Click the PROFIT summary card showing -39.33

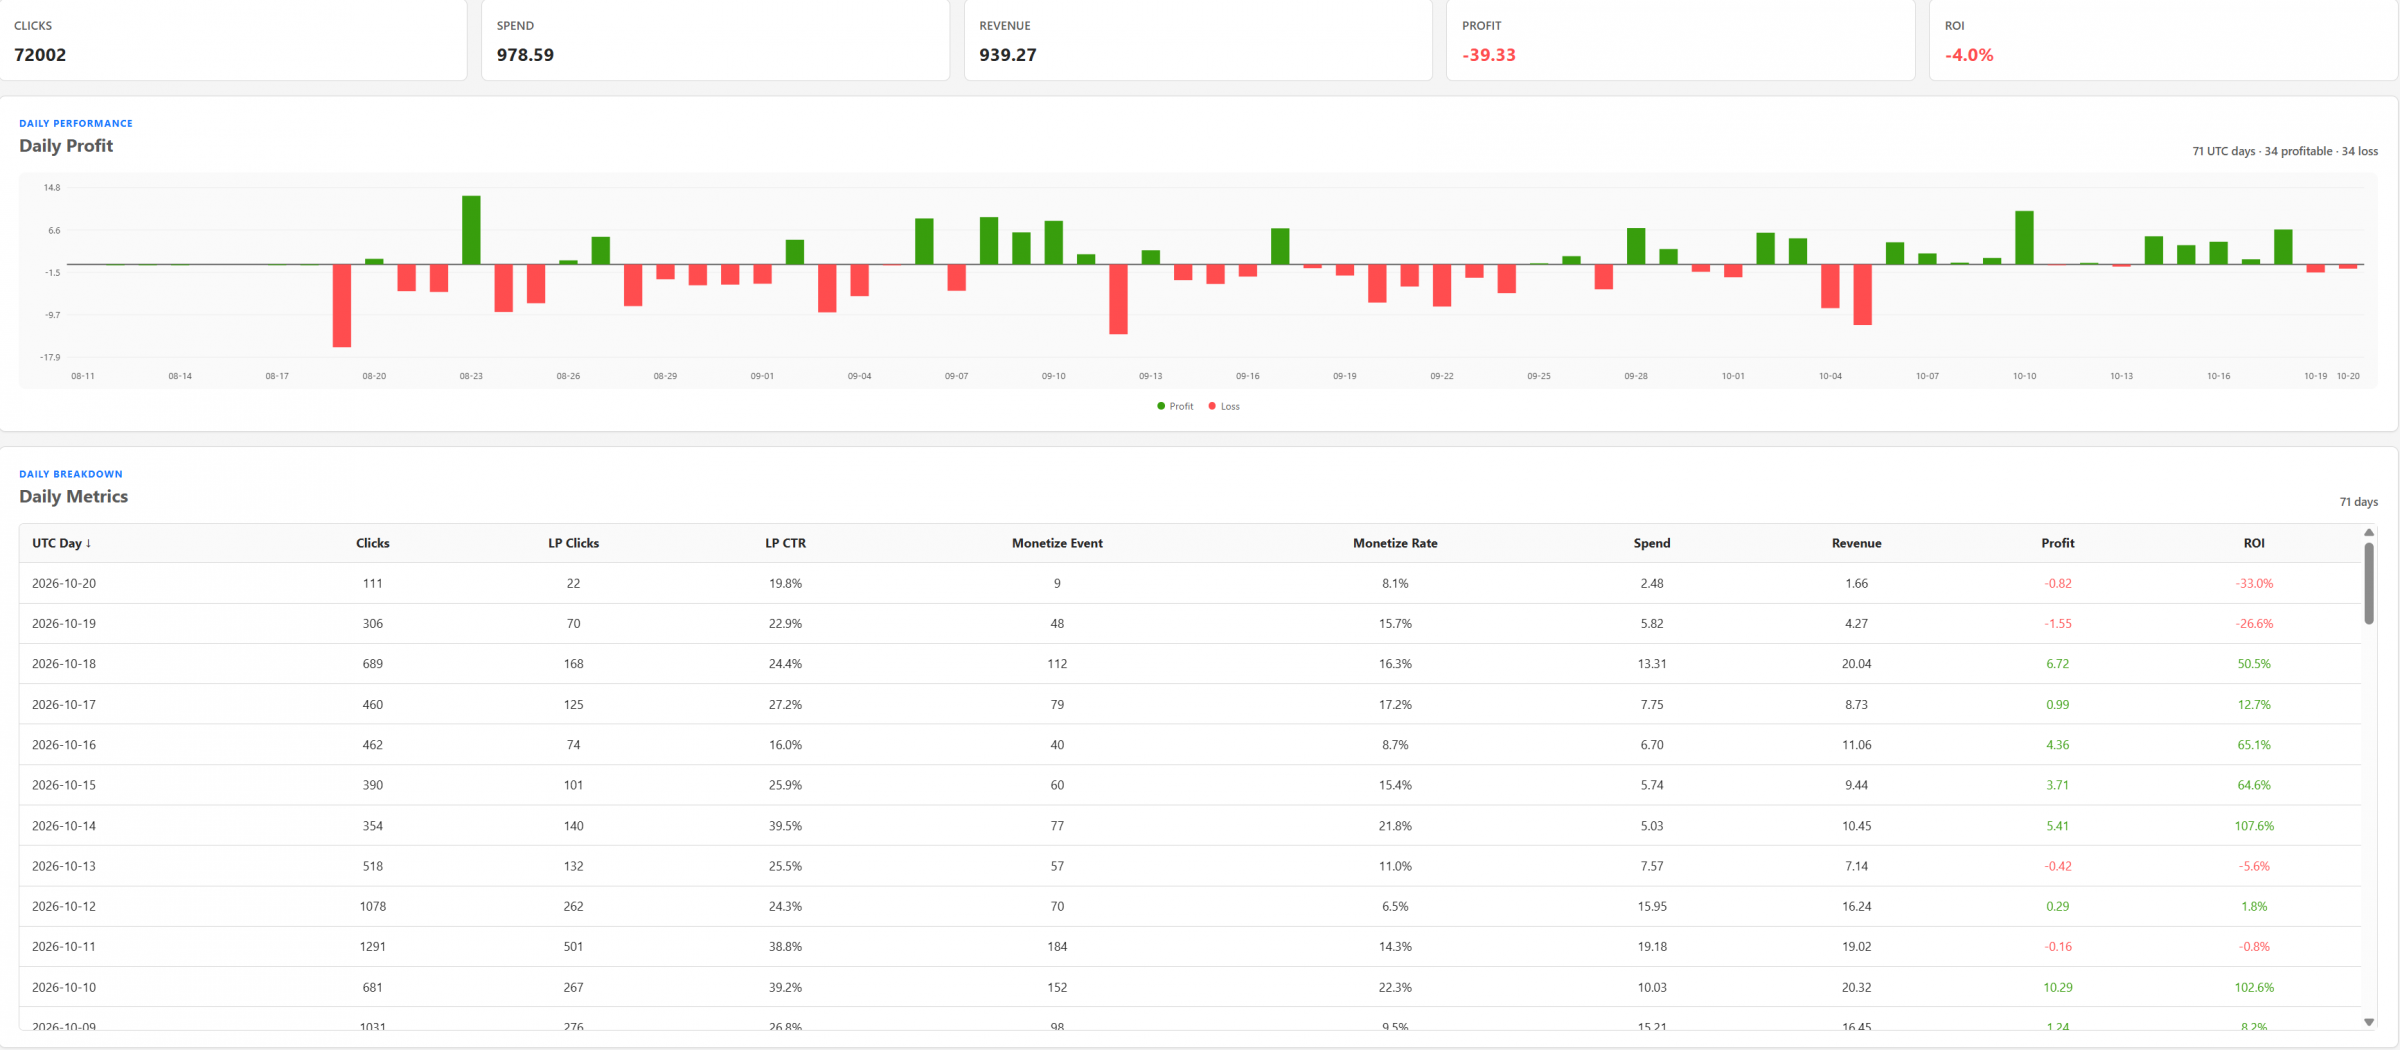(x=1680, y=40)
